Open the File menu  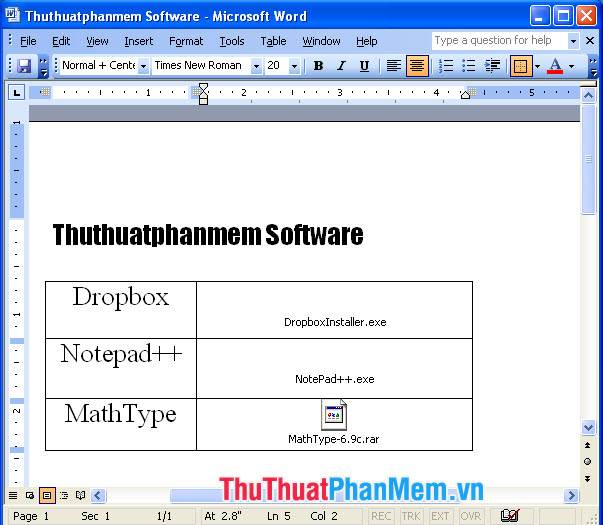[28, 41]
